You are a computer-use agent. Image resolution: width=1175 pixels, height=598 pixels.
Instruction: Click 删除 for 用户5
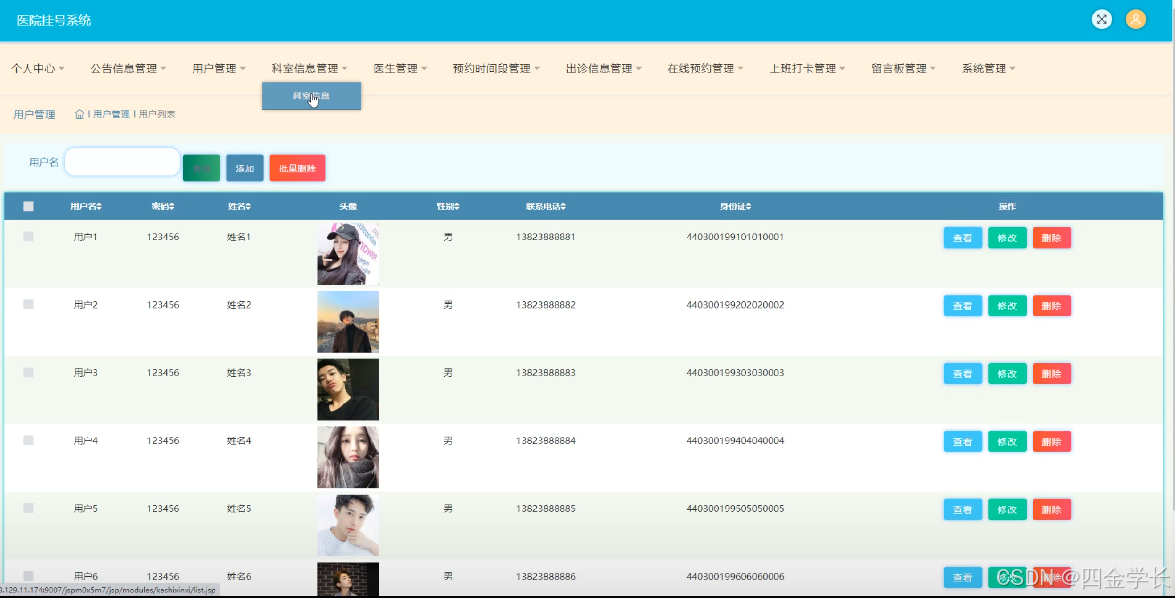click(1051, 510)
